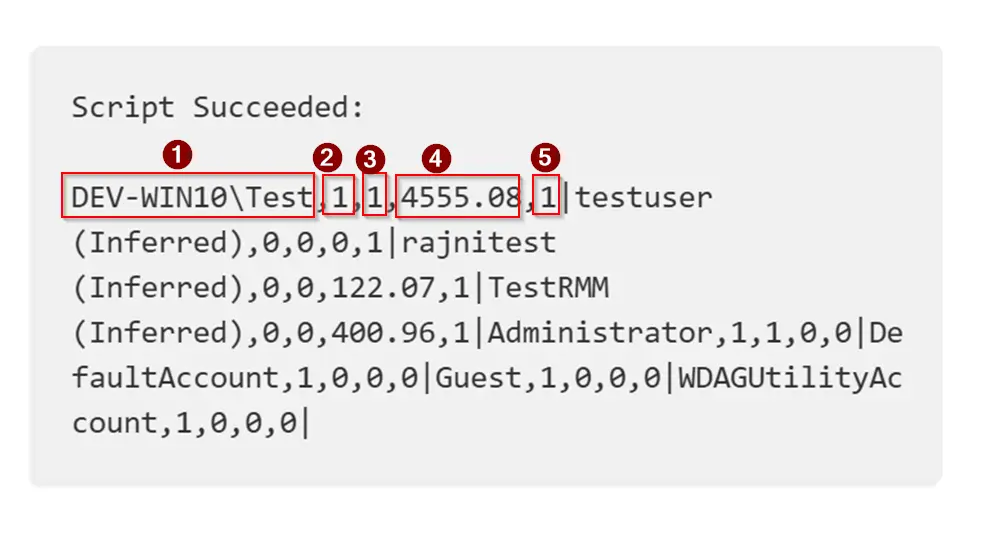Select the boxed 4555.08 value
The image size is (999, 541).
pos(459,197)
